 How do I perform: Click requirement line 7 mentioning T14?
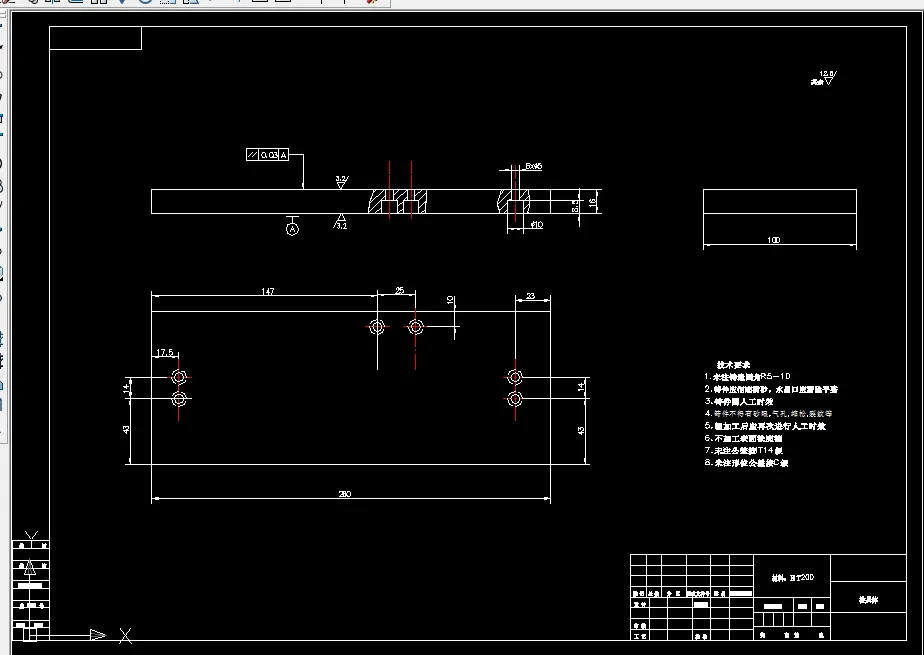pyautogui.click(x=744, y=450)
